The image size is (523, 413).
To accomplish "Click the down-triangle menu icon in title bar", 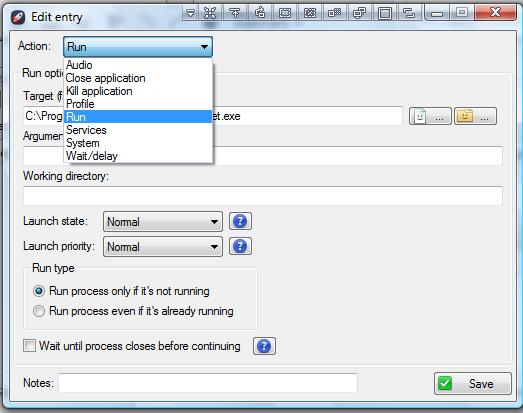I will [x=190, y=13].
